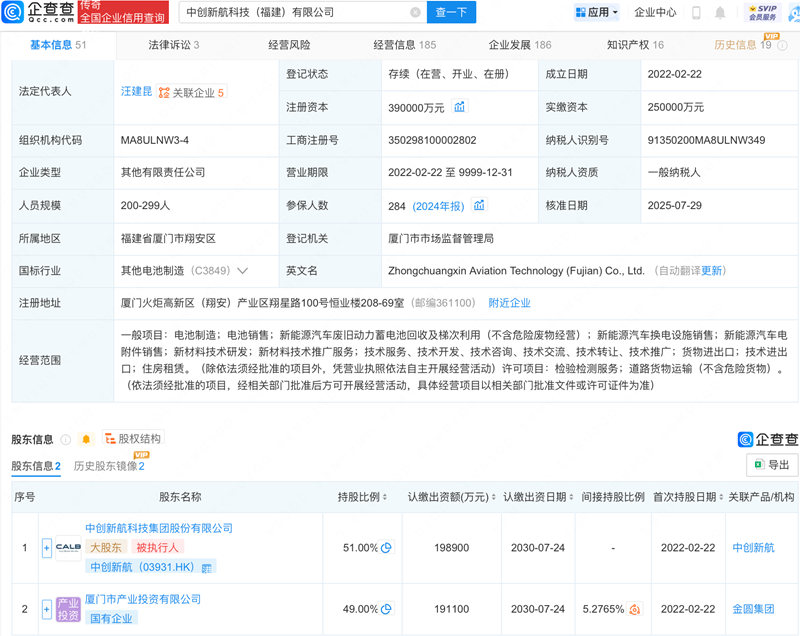Open the 历史股东镜像 tab
This screenshot has height=636, width=800.
click(105, 464)
